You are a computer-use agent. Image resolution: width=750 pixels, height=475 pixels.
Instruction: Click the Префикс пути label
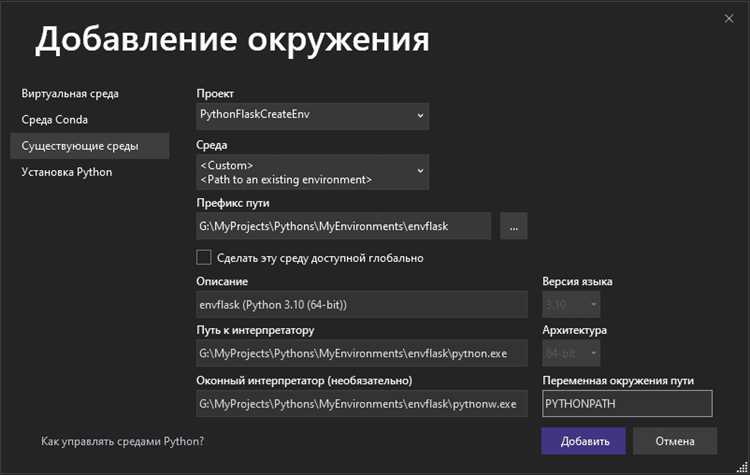233,203
